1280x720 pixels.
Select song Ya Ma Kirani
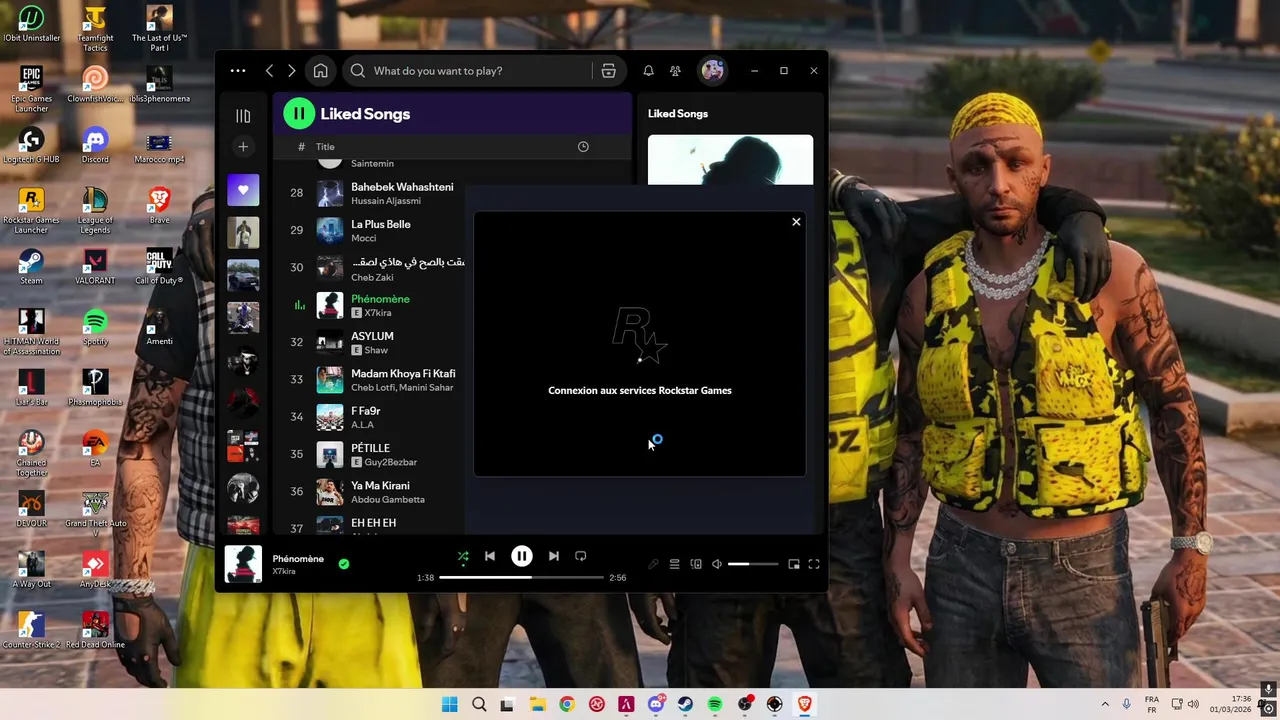point(380,485)
